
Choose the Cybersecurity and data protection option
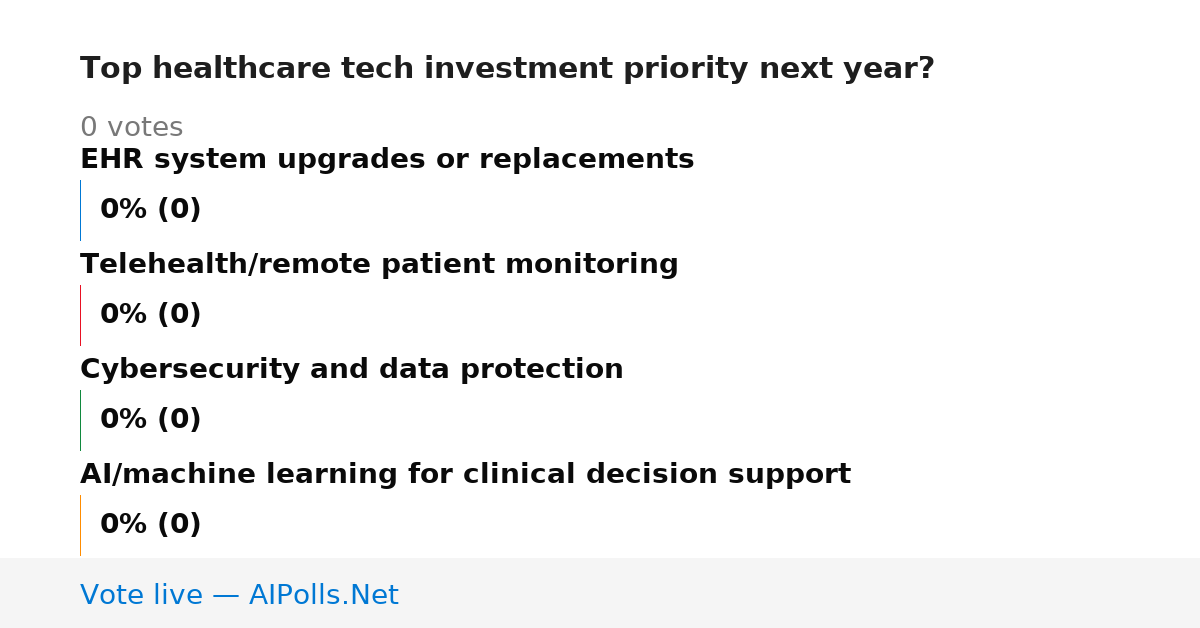352,370
